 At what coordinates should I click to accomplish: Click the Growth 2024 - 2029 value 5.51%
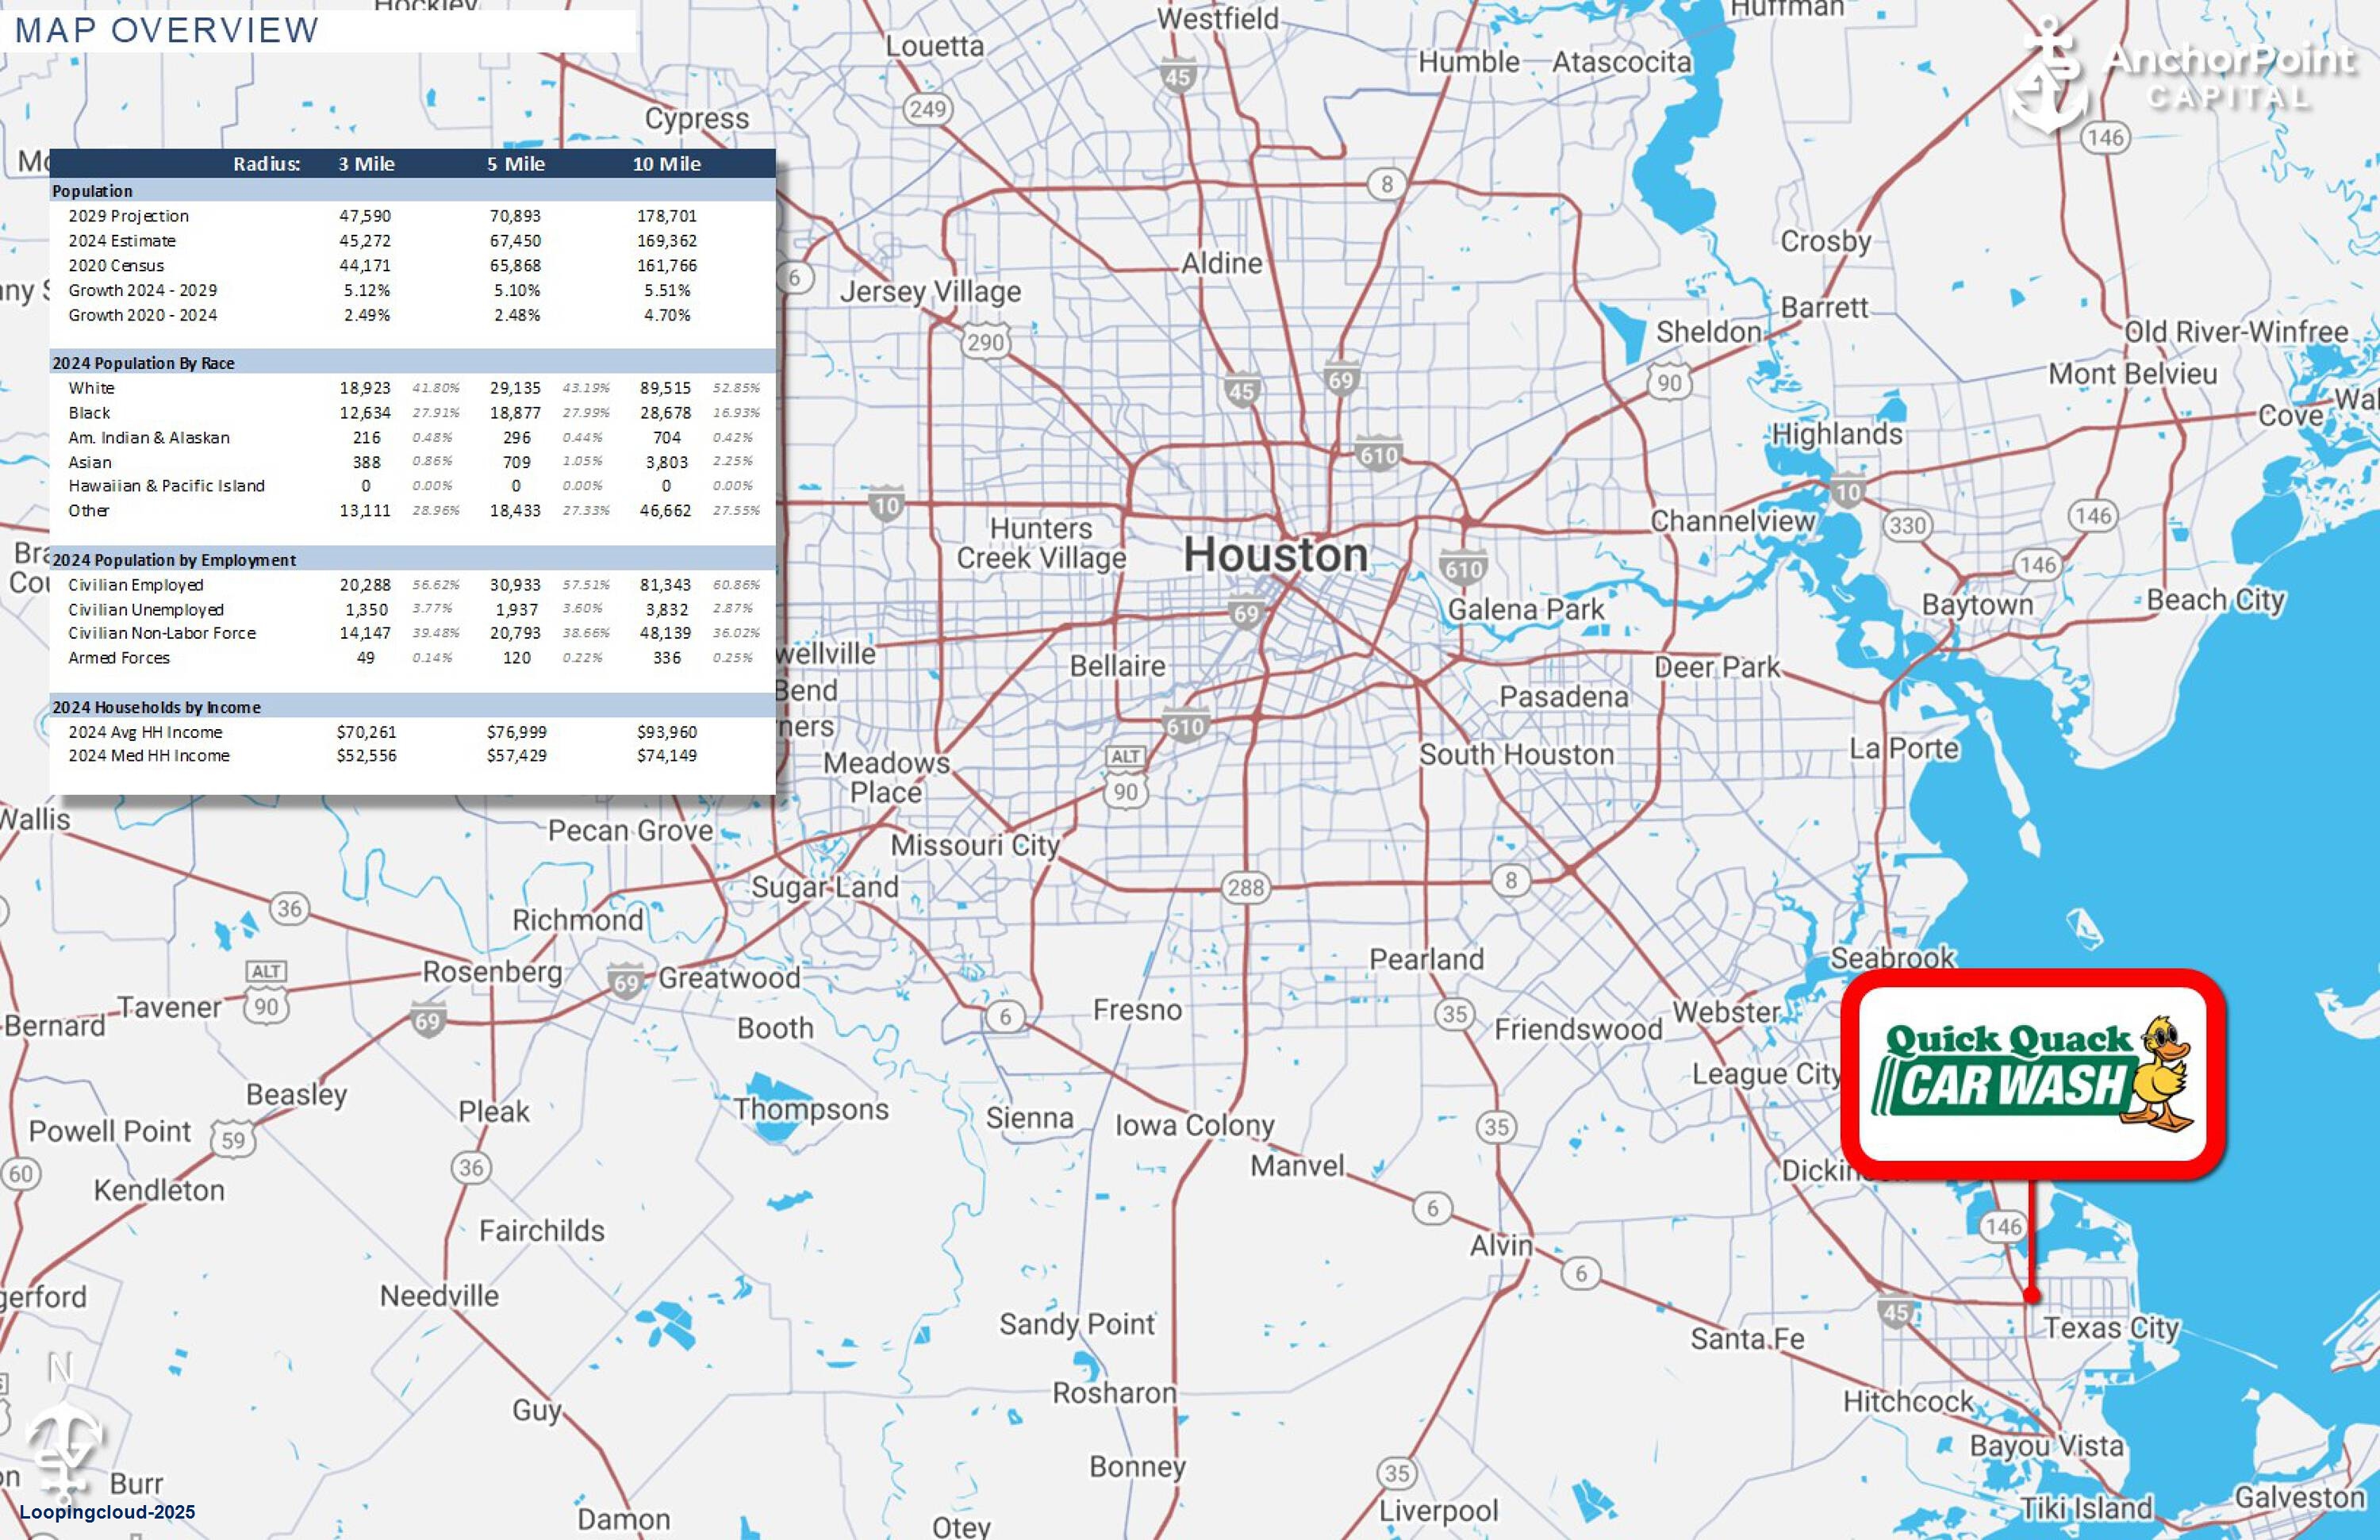tap(667, 290)
